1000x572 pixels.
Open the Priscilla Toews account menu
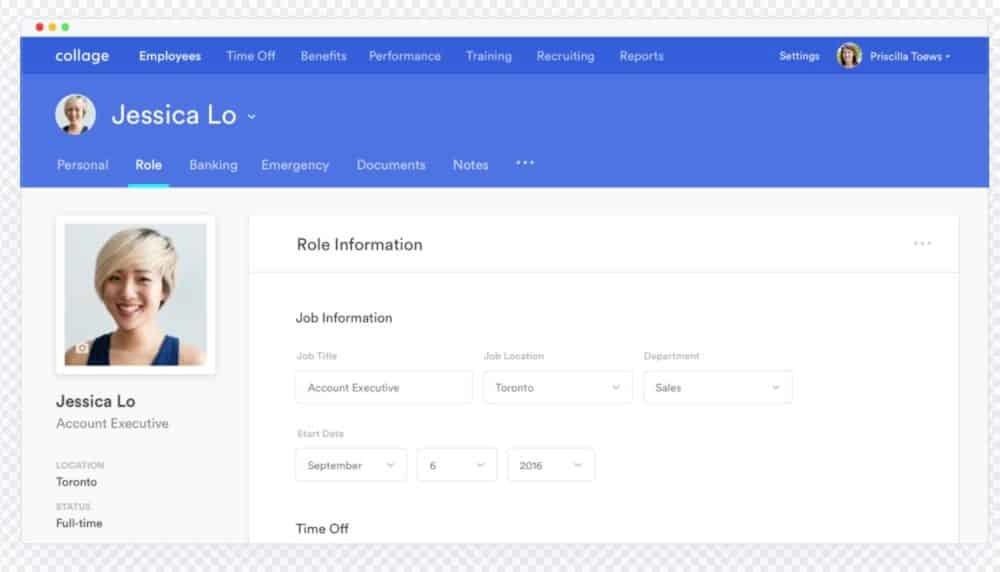[908, 57]
